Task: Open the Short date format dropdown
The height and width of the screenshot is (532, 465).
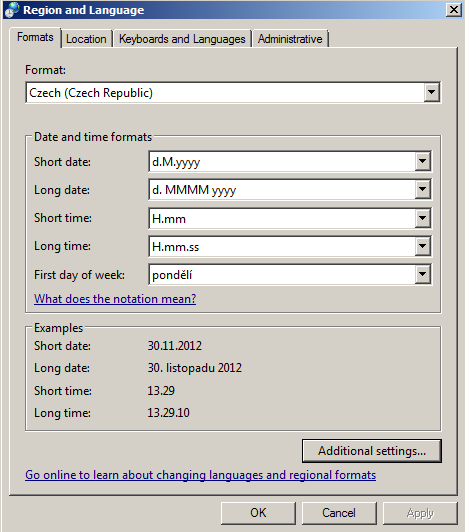Action: click(x=423, y=162)
